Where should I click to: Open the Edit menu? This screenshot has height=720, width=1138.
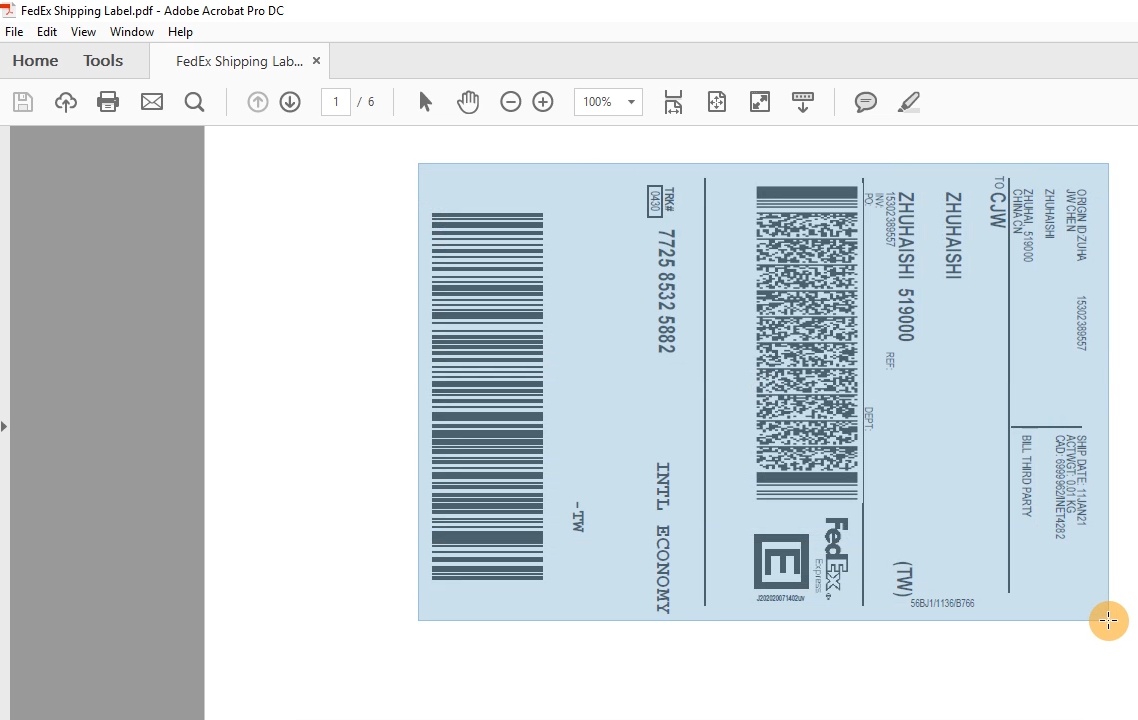tap(46, 32)
